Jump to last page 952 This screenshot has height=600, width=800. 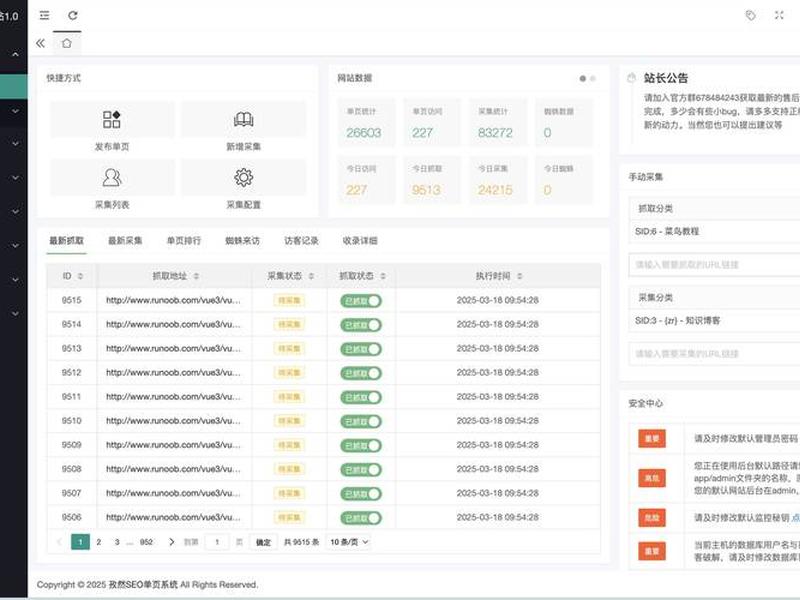pyautogui.click(x=146, y=542)
